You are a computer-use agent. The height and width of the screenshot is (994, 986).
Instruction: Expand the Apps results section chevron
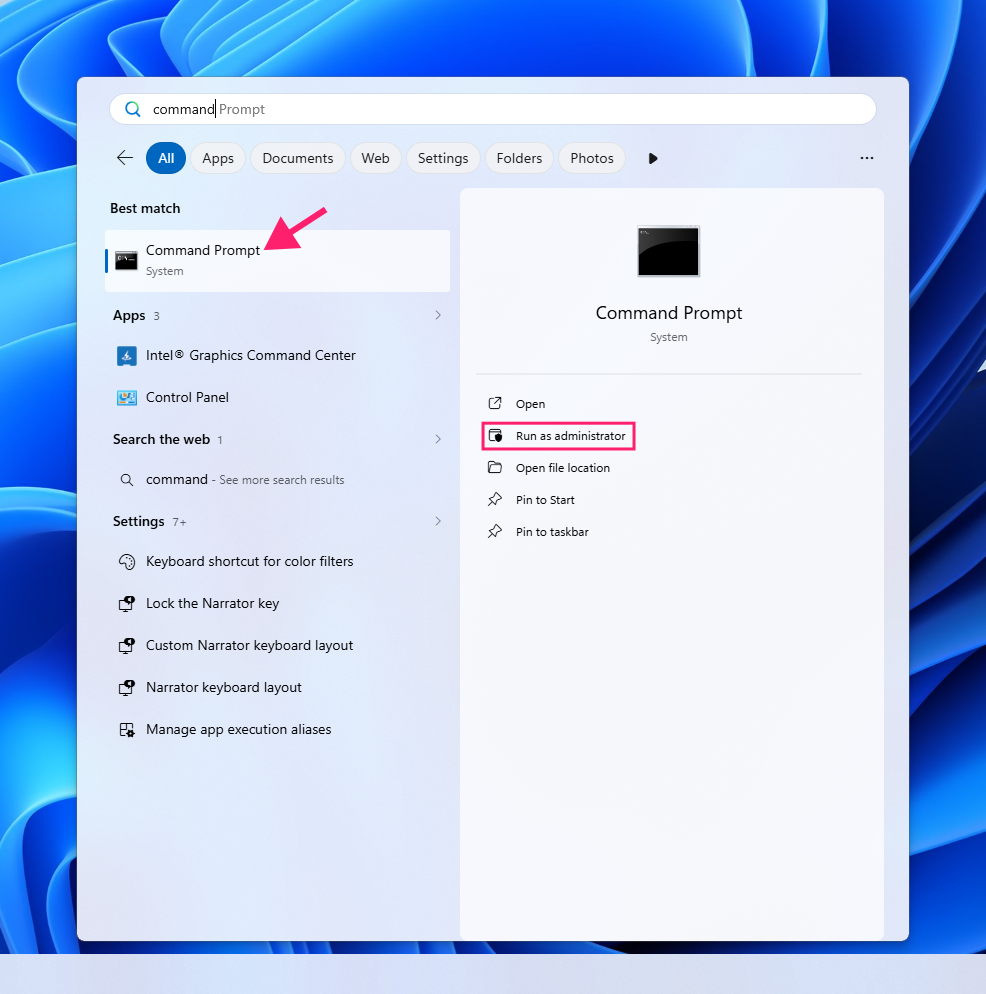click(438, 315)
